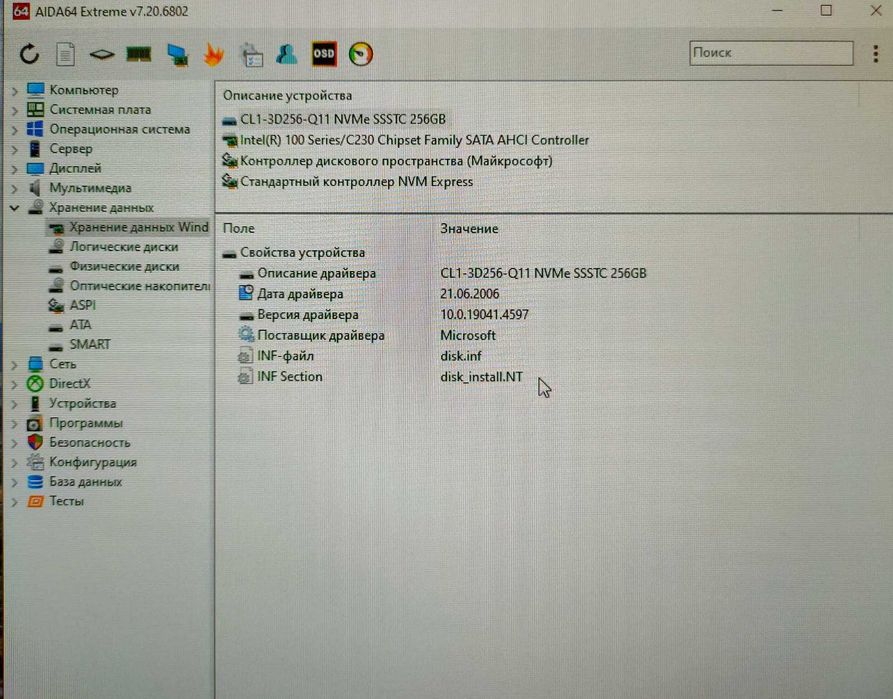Click in the Поиск search field
This screenshot has width=893, height=699.
(x=771, y=53)
